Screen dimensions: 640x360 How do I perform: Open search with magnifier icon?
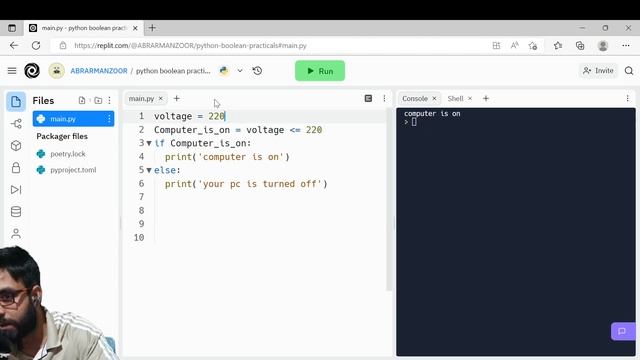pos(629,71)
